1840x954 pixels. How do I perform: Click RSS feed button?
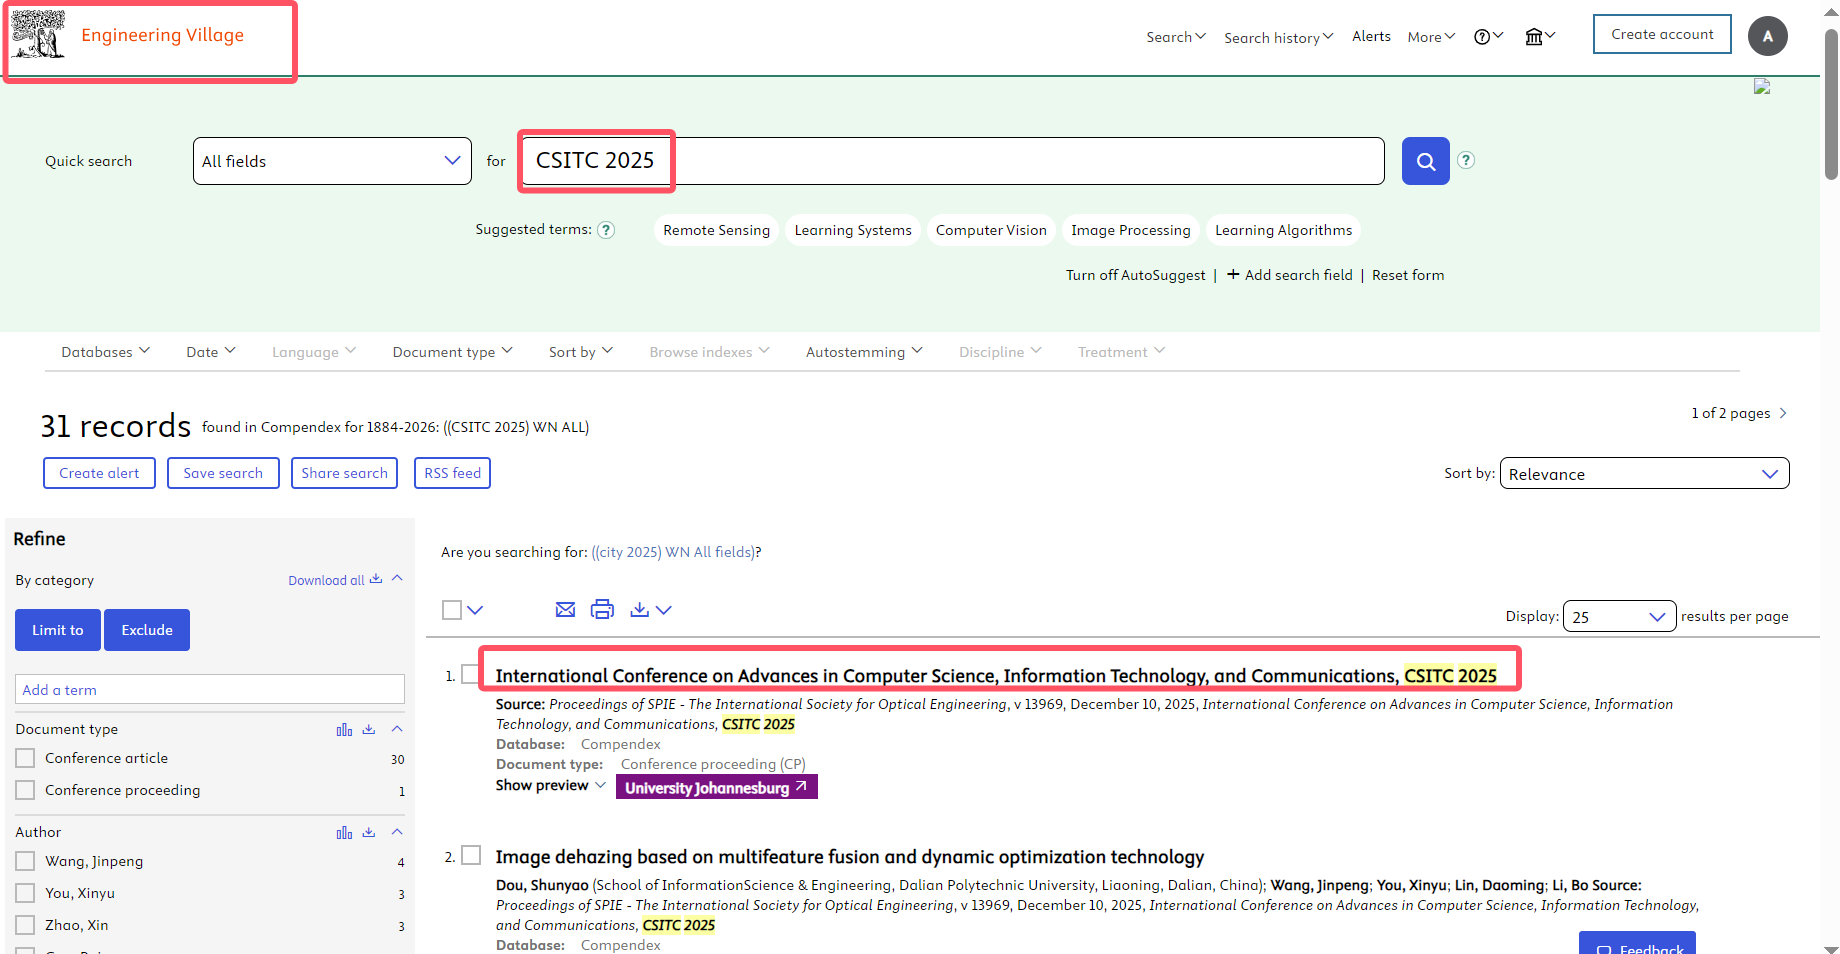(x=452, y=473)
